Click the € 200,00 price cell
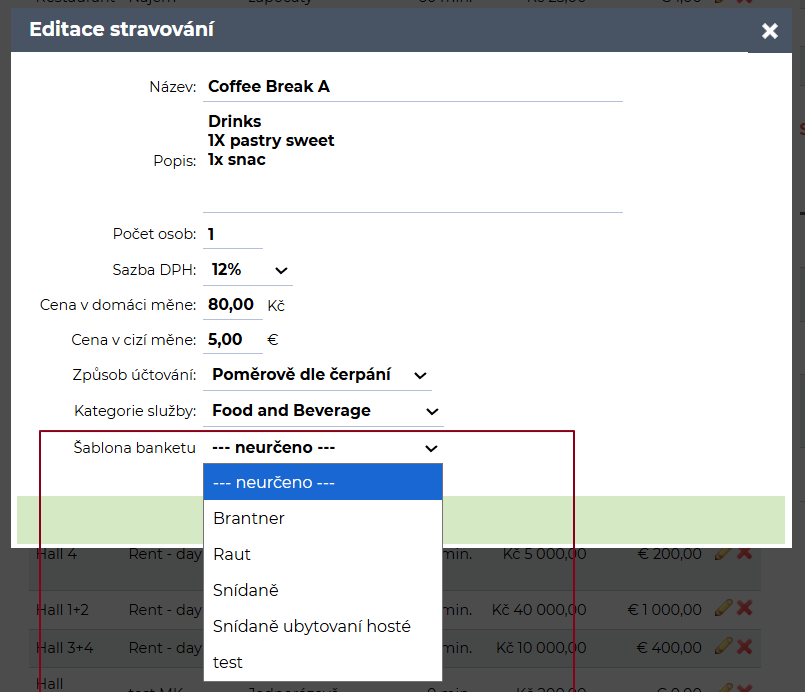 pyautogui.click(x=669, y=554)
